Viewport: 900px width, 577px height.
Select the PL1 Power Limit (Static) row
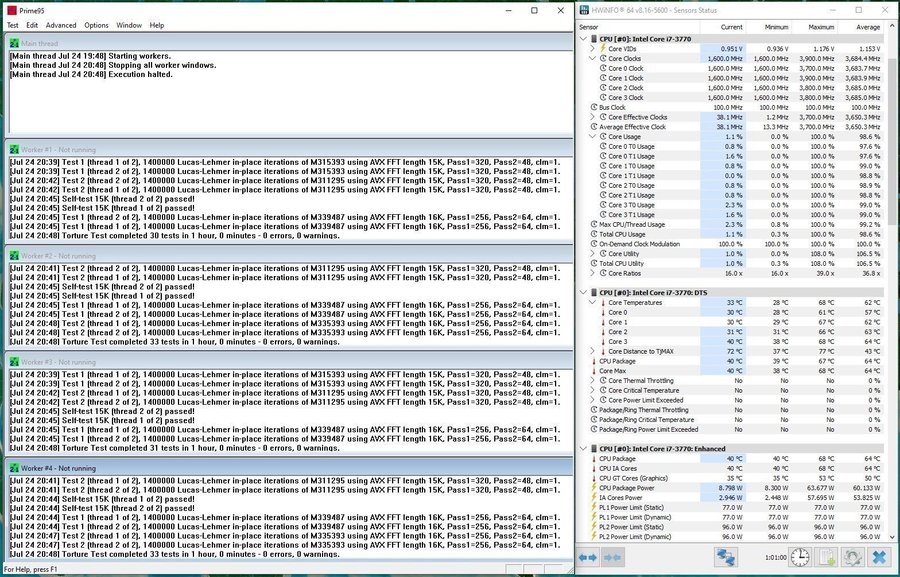(732, 508)
